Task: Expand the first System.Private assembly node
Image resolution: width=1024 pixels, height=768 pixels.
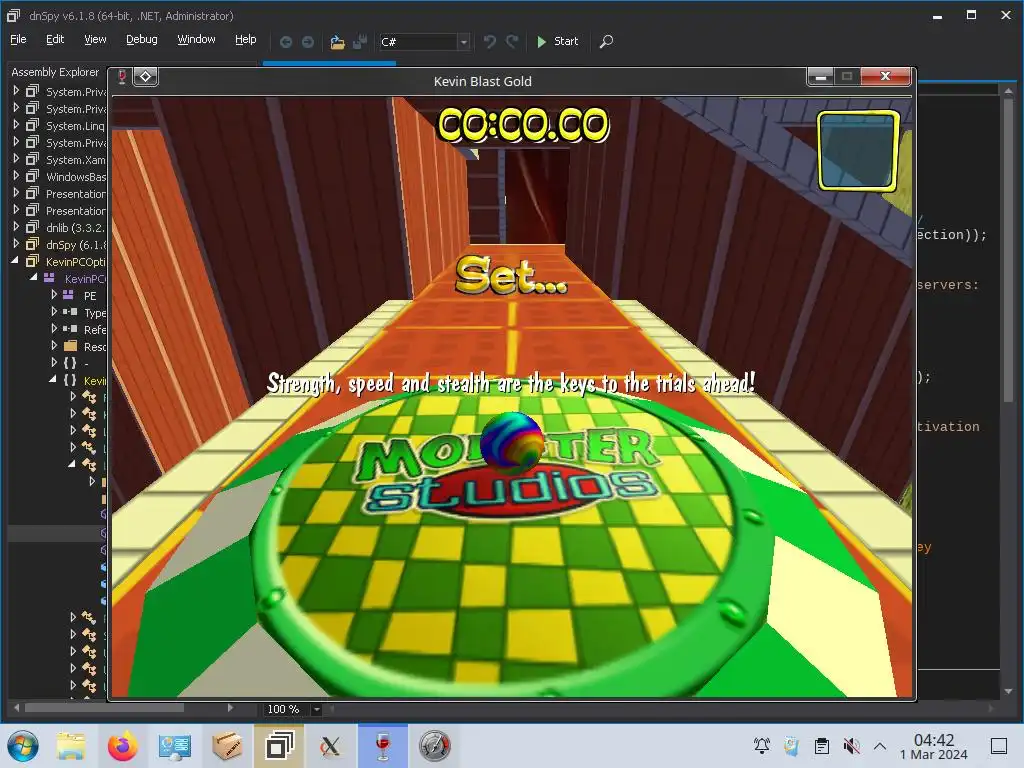Action: [16, 91]
